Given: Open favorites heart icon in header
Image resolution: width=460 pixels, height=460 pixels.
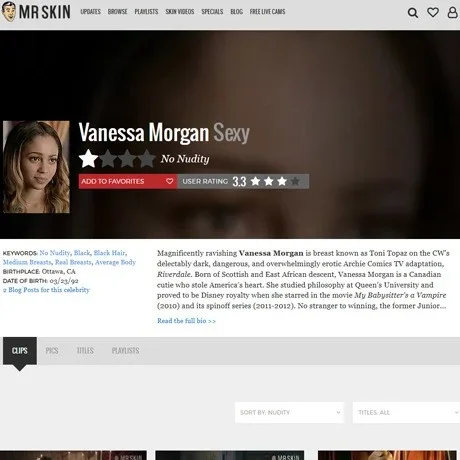Looking at the screenshot, I should 433,13.
